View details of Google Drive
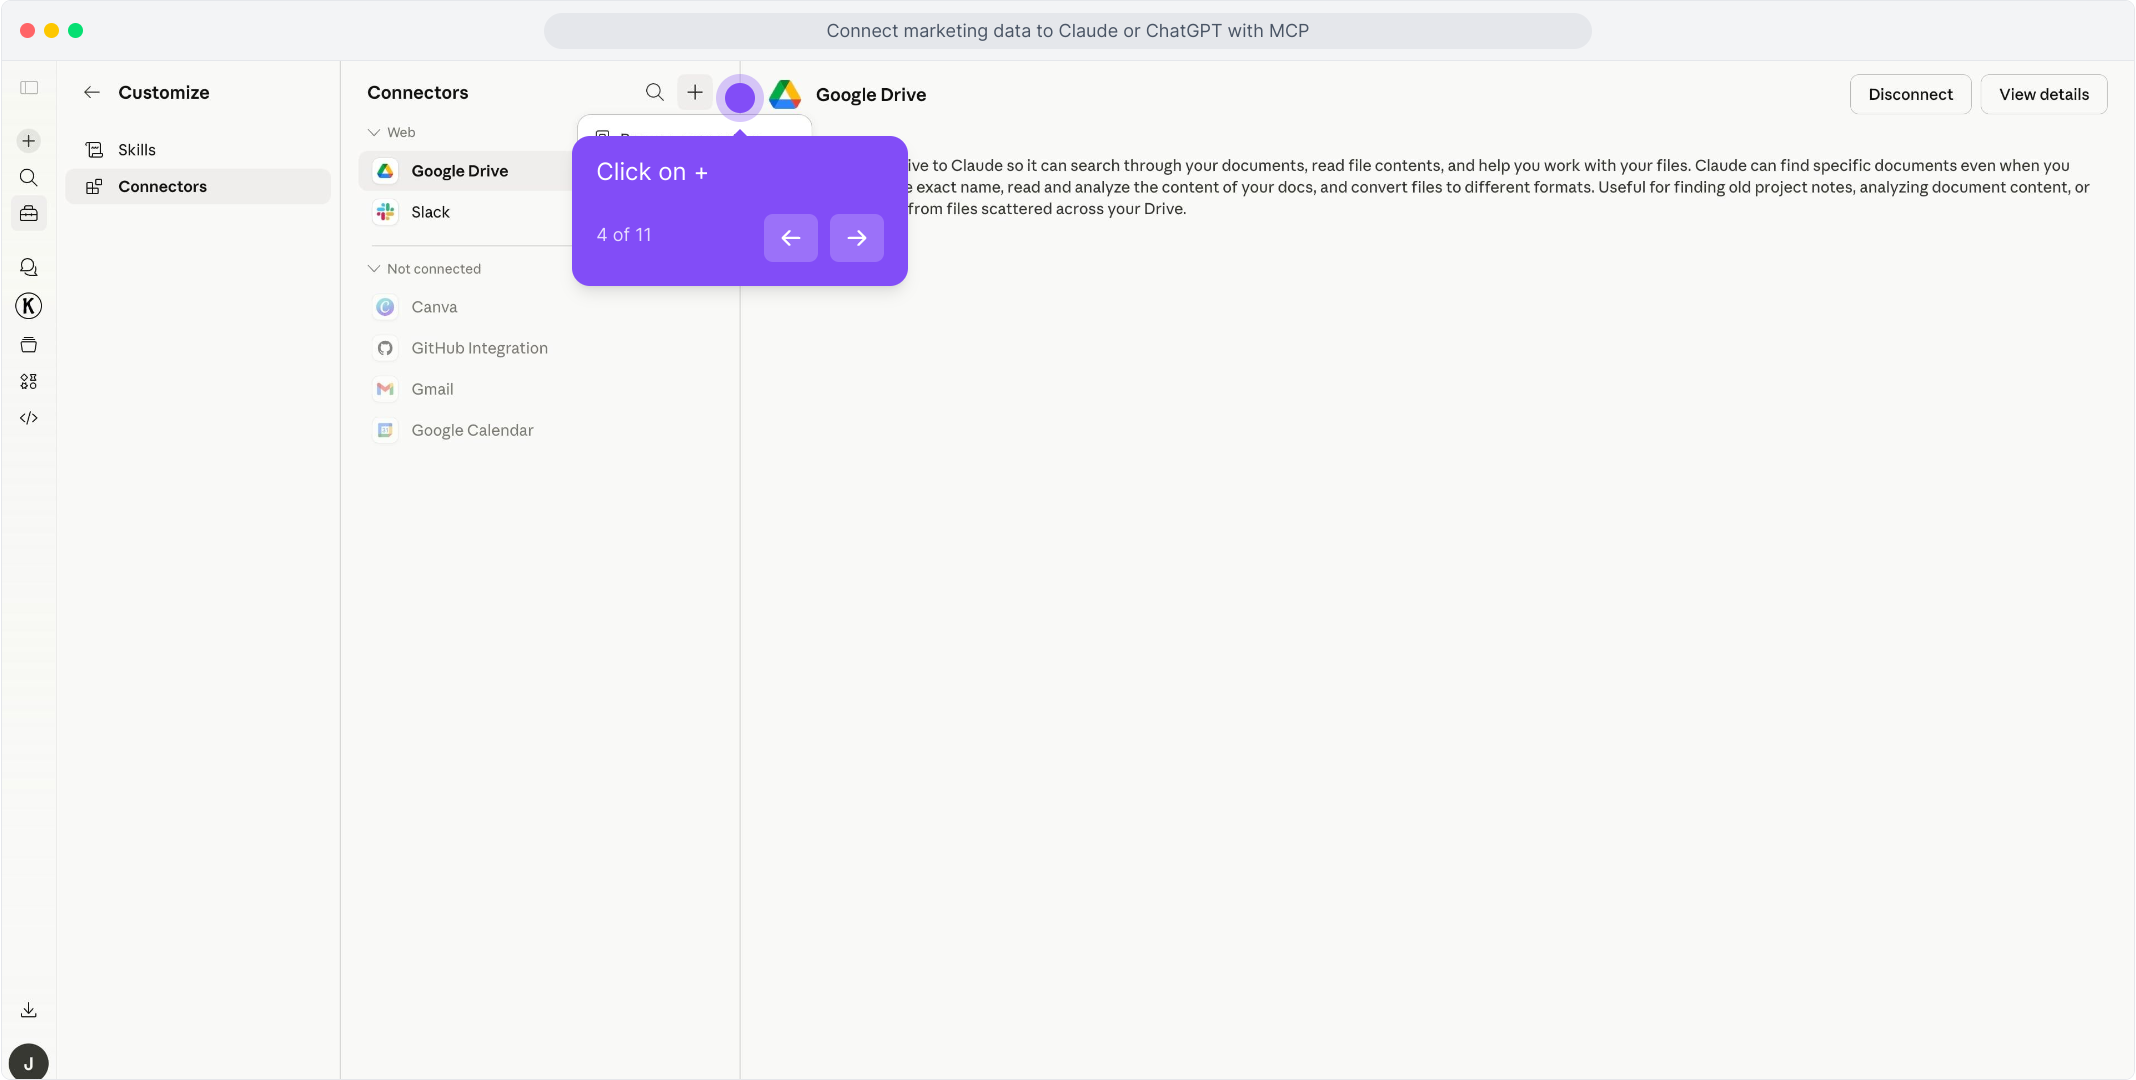The height and width of the screenshot is (1080, 2136). coord(2043,94)
